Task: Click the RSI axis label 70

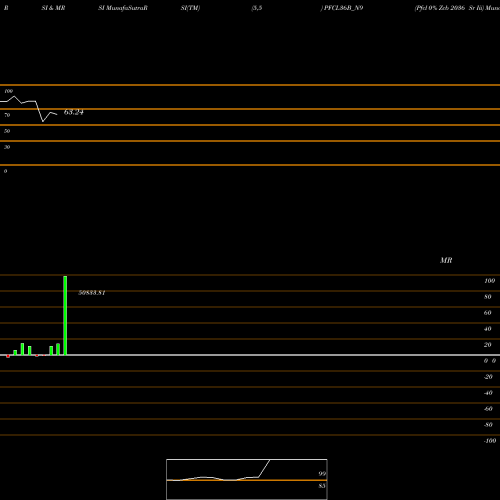Action: click(x=7, y=115)
